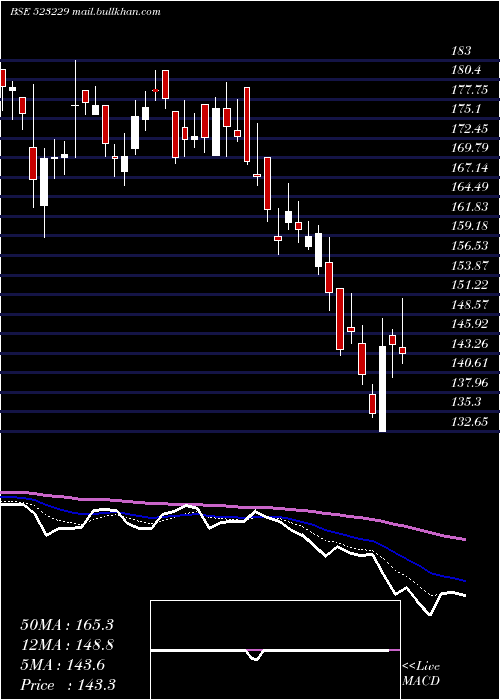Click the 177.75 price axis label
The width and height of the screenshot is (500, 700).
tap(469, 90)
